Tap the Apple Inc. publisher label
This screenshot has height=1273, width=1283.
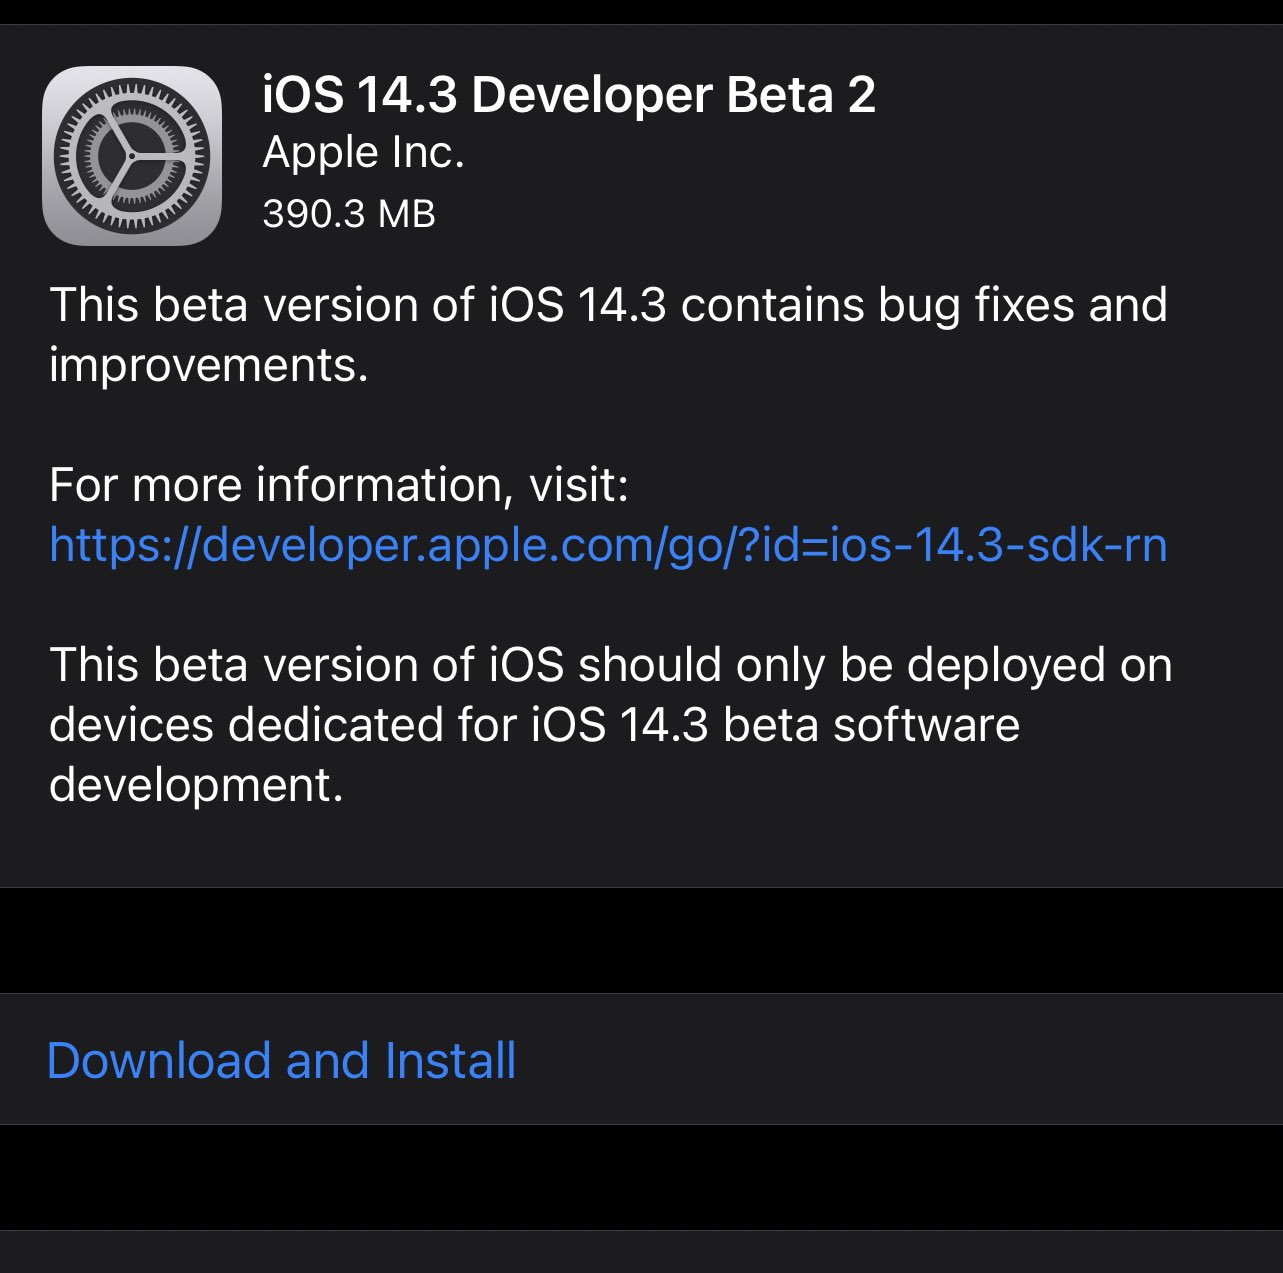(363, 153)
